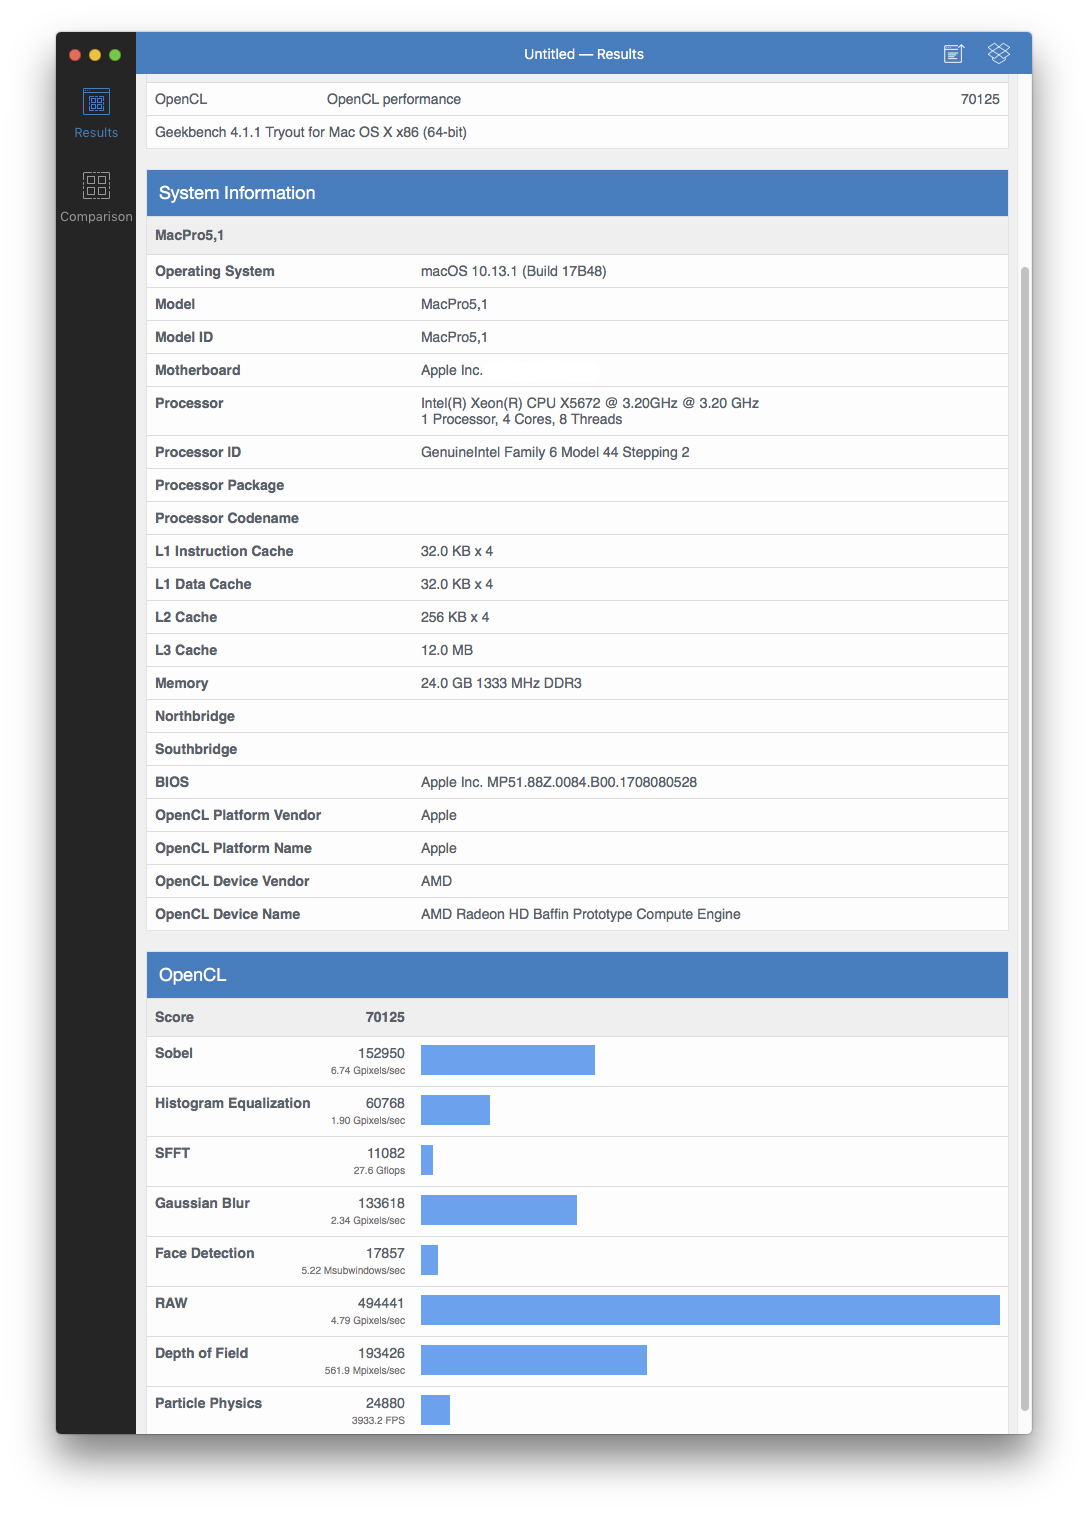Click the Histogram Equalization result bar

pyautogui.click(x=455, y=1110)
